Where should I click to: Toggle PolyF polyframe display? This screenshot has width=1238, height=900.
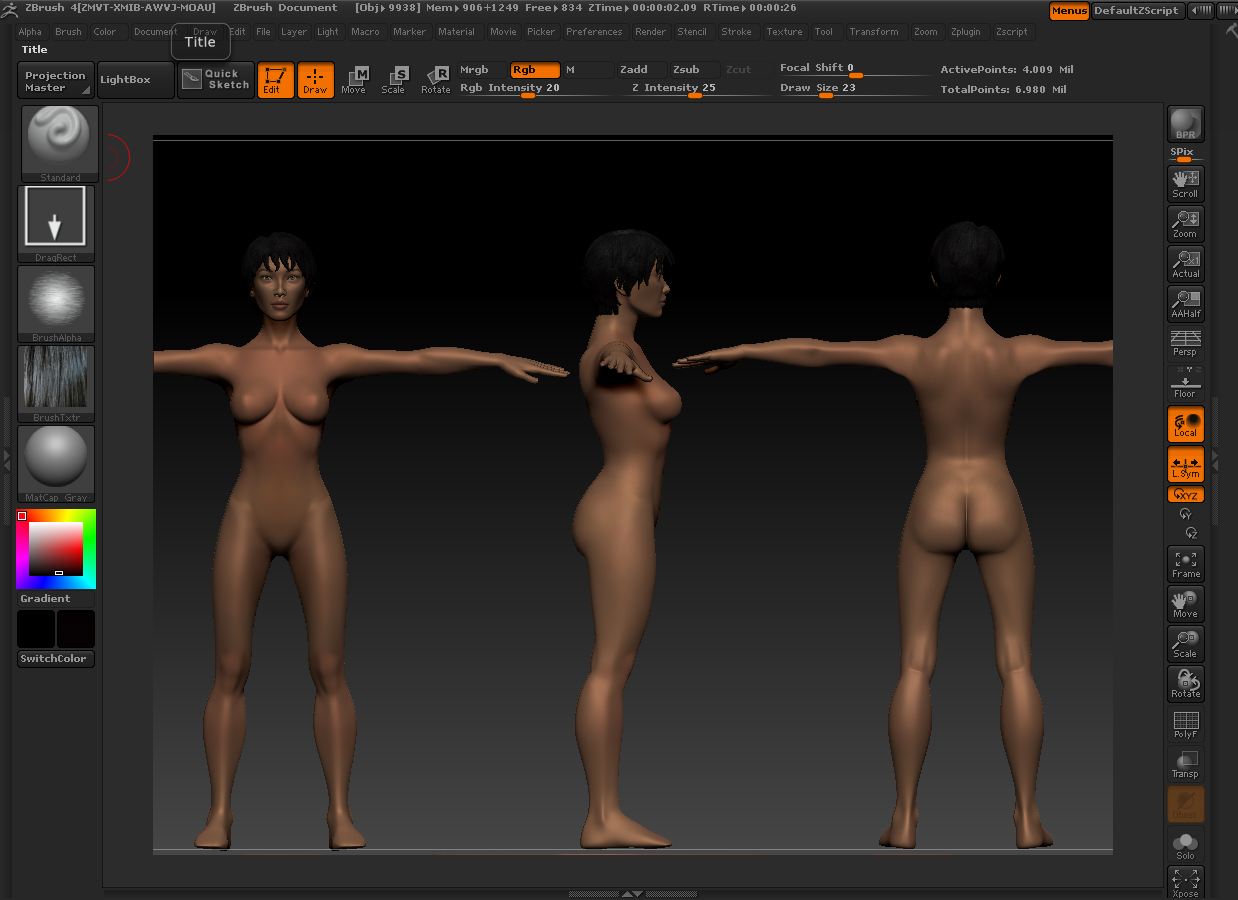point(1185,724)
